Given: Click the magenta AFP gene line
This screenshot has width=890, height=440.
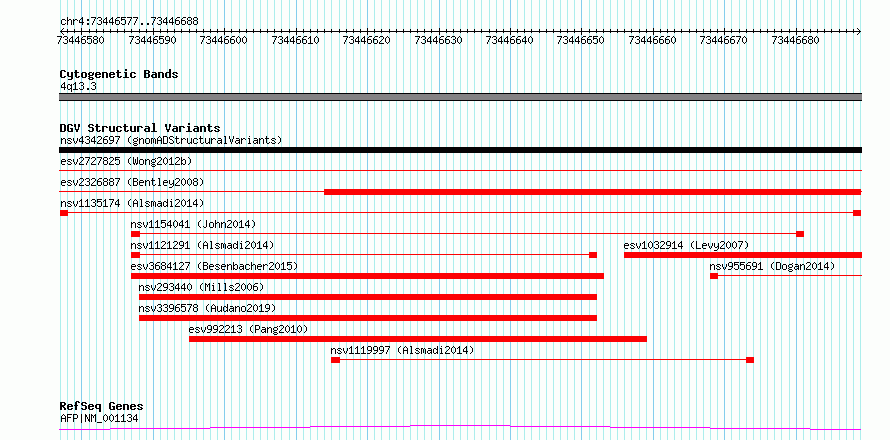Looking at the screenshot, I should tap(460, 427).
